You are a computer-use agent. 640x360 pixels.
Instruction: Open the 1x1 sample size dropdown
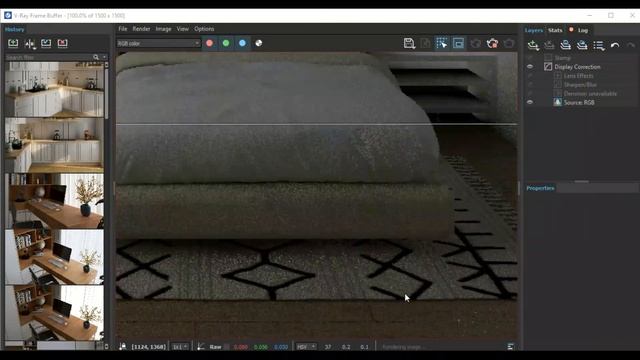click(180, 347)
